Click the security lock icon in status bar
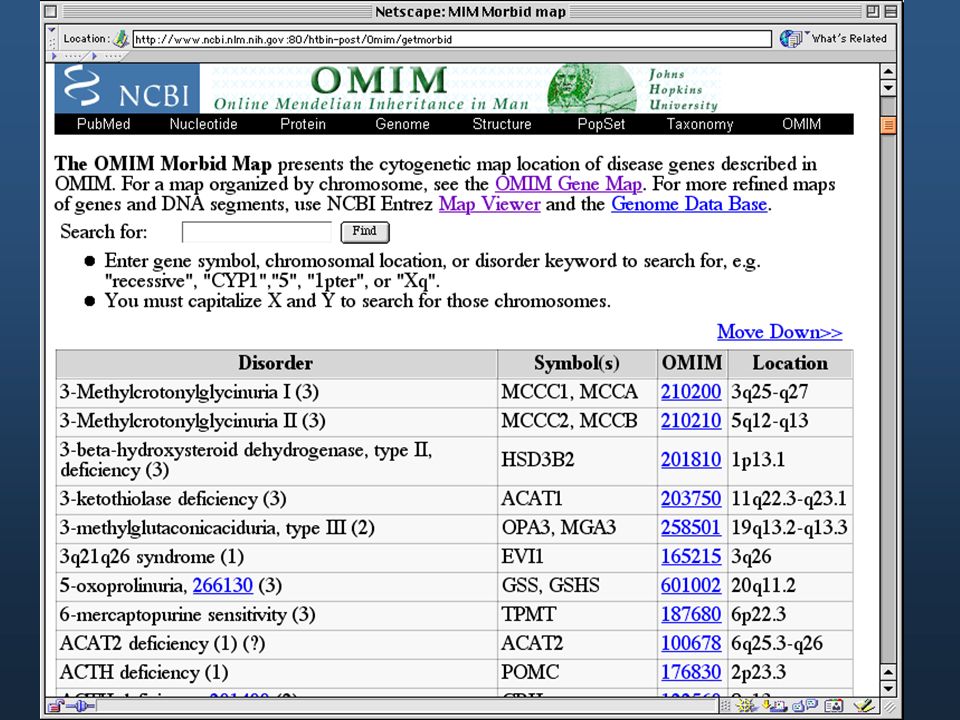The width and height of the screenshot is (960, 720). (56, 706)
